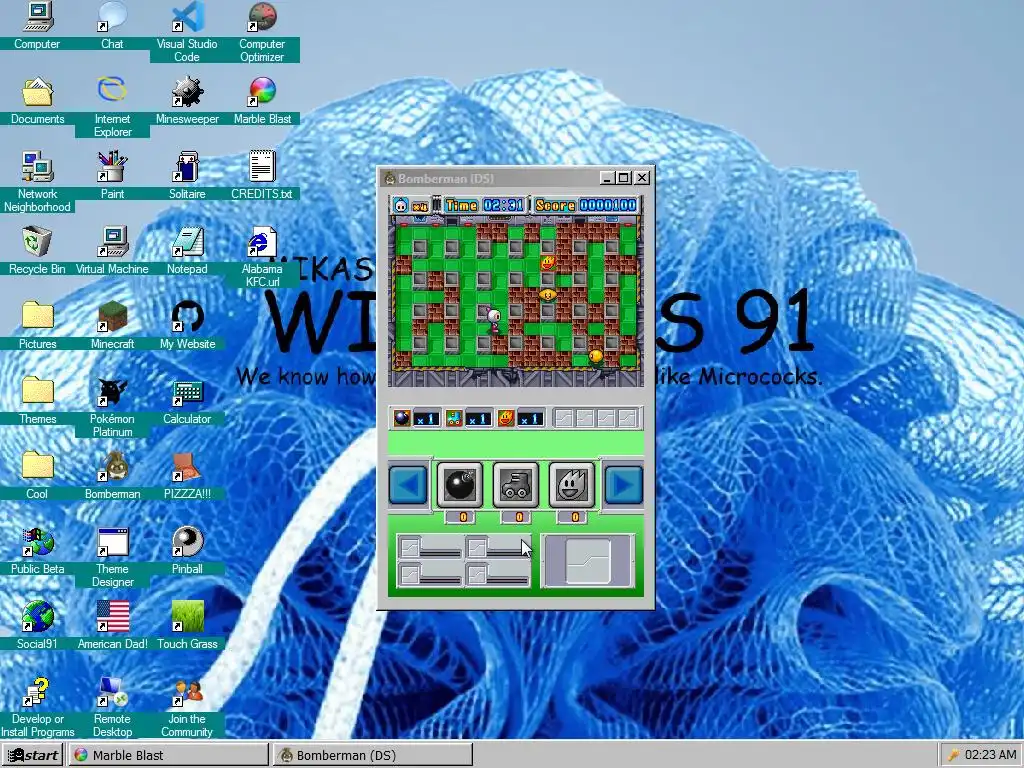
Task: Select the bomb item button in Bomberman
Action: [x=460, y=485]
